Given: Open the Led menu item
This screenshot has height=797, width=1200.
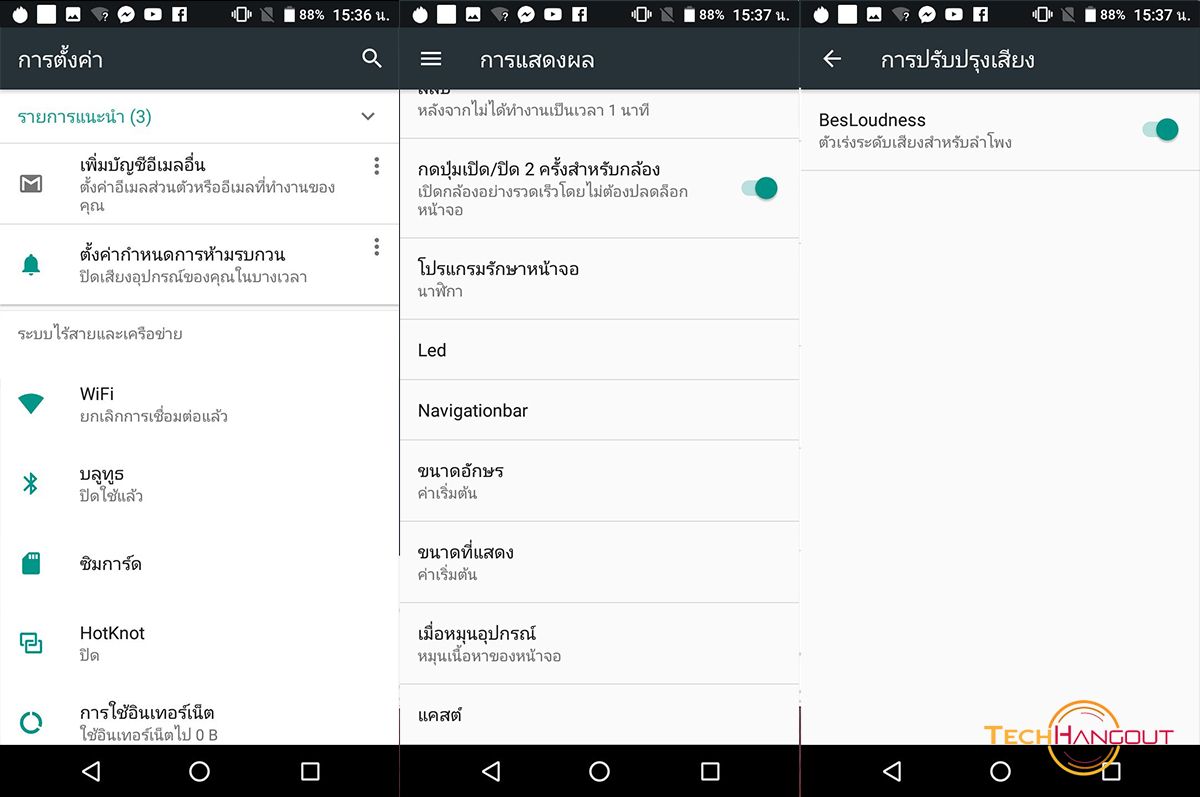Looking at the screenshot, I should pyautogui.click(x=599, y=350).
